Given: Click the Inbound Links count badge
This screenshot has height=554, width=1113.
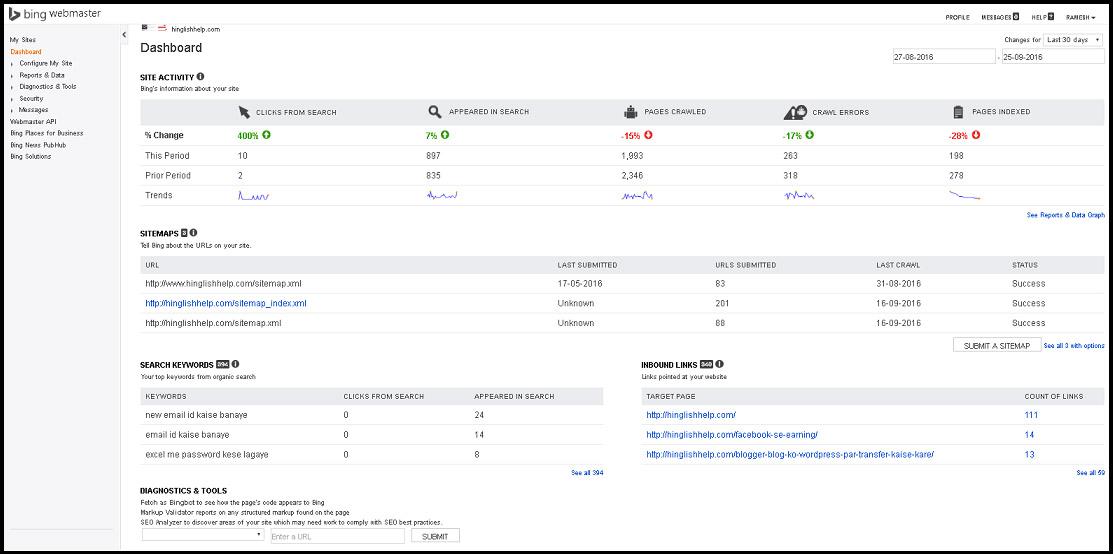Looking at the screenshot, I should [706, 364].
